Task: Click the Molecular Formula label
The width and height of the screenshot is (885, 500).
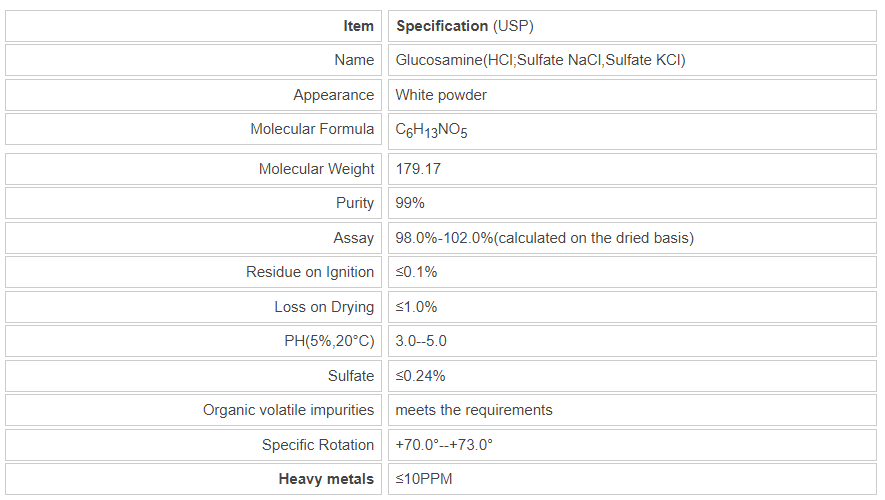Action: coord(312,129)
